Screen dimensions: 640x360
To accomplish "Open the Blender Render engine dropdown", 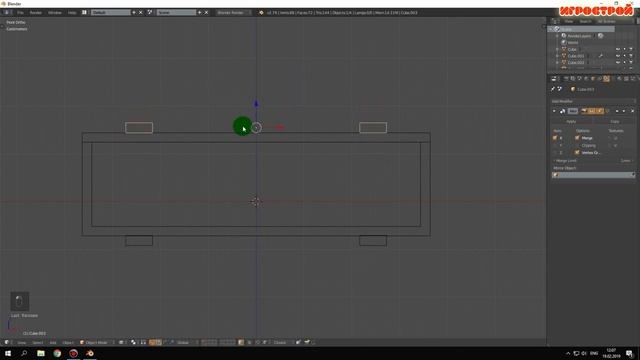I will [x=233, y=13].
